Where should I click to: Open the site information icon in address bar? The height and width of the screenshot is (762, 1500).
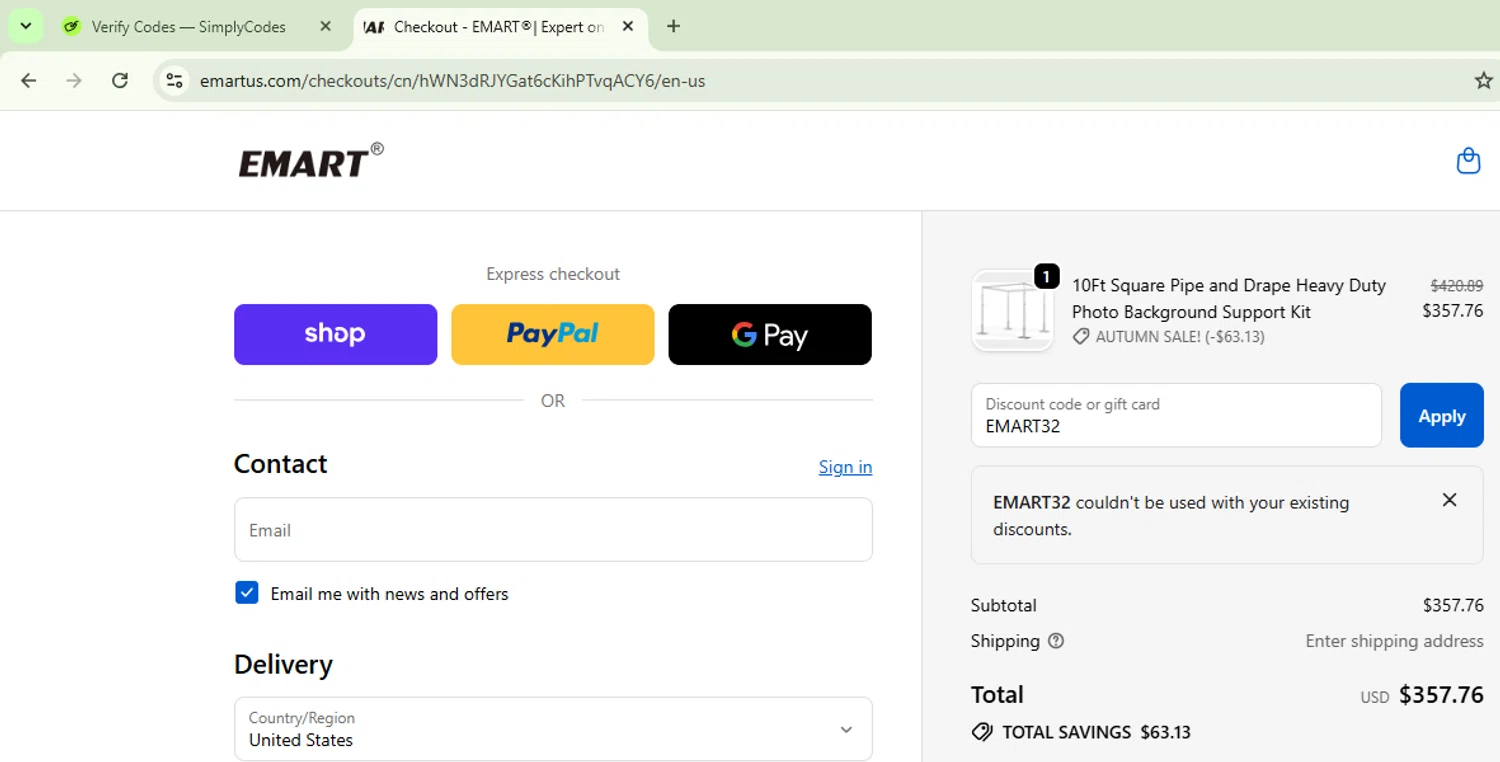(175, 81)
